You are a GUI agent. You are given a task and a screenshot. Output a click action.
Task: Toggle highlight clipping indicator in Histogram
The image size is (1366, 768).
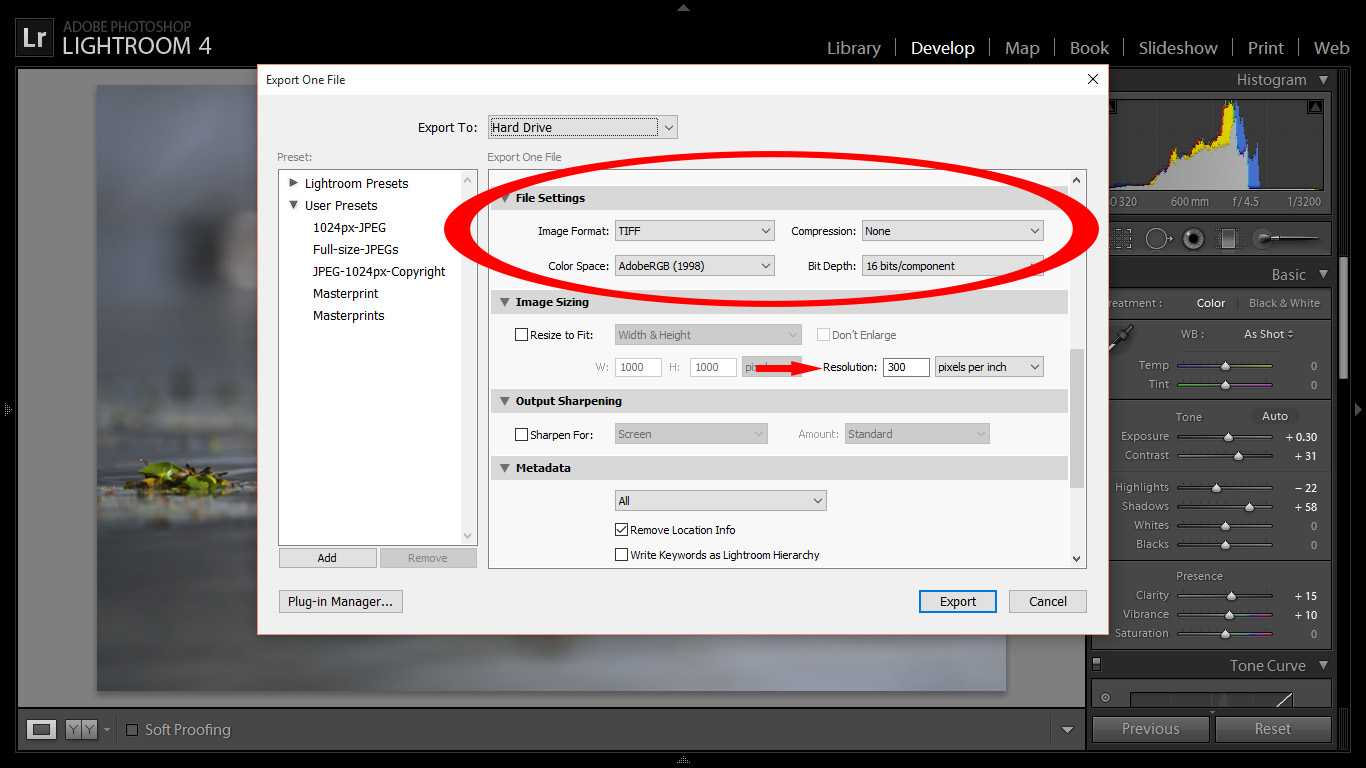pos(1316,105)
